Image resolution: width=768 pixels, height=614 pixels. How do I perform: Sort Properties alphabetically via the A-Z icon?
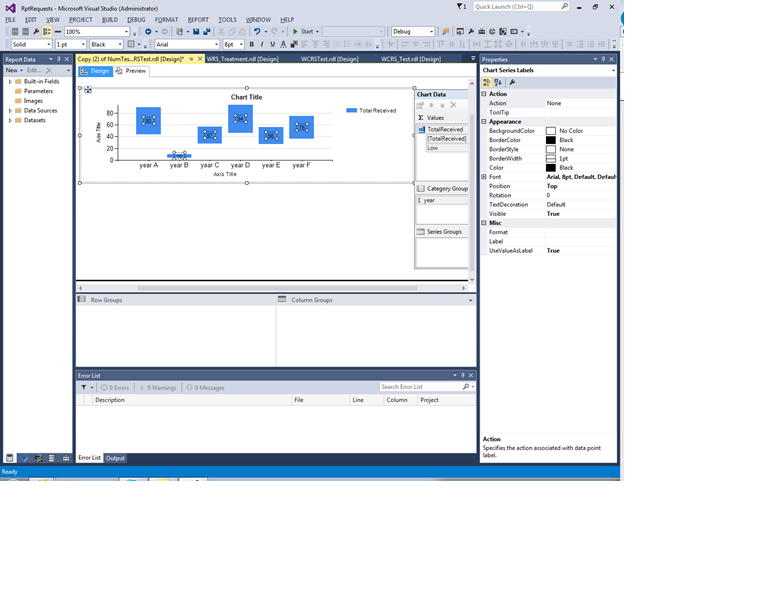click(x=499, y=83)
